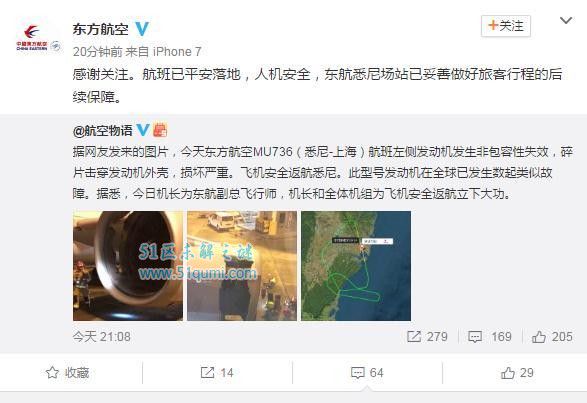This screenshot has height=403, width=587.
Task: Click the star 收藏 favorite icon
Action: point(52,373)
